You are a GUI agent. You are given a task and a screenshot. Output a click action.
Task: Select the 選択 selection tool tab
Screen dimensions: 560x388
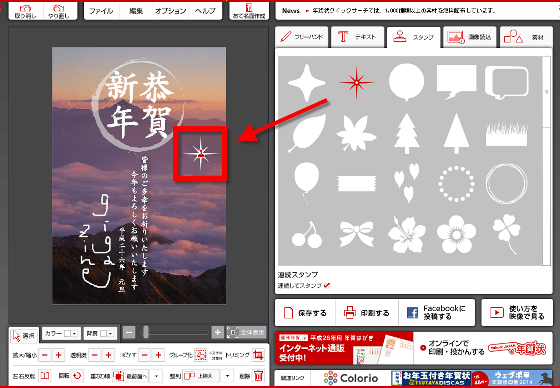point(24,335)
